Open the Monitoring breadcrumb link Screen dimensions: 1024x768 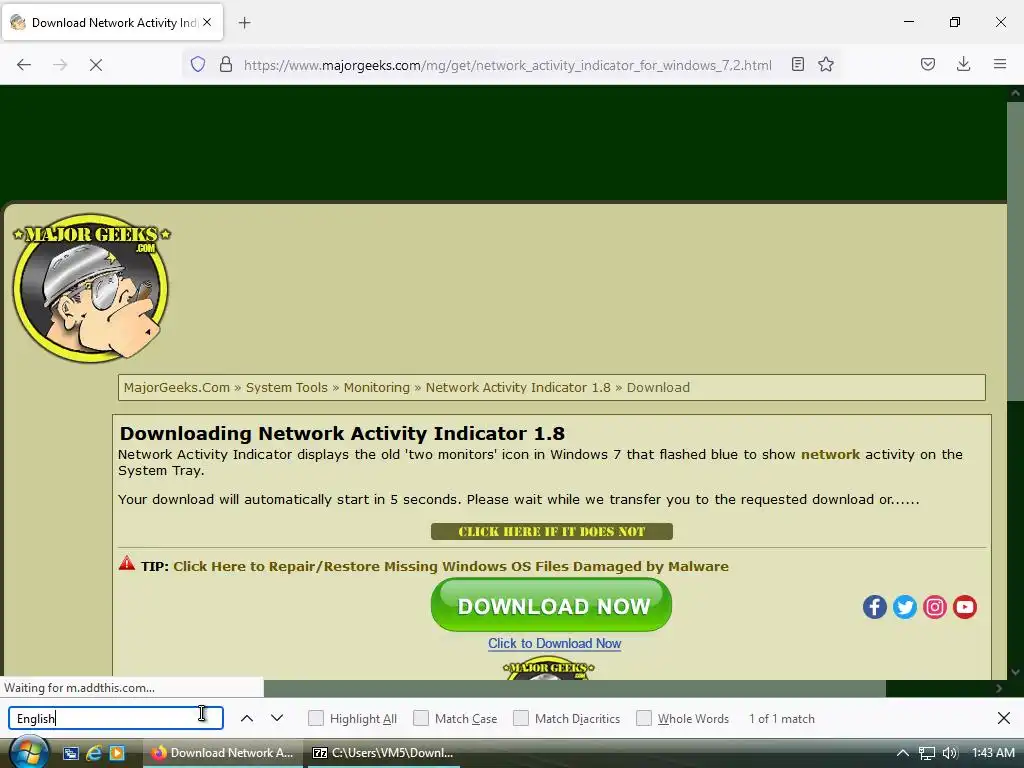377,387
